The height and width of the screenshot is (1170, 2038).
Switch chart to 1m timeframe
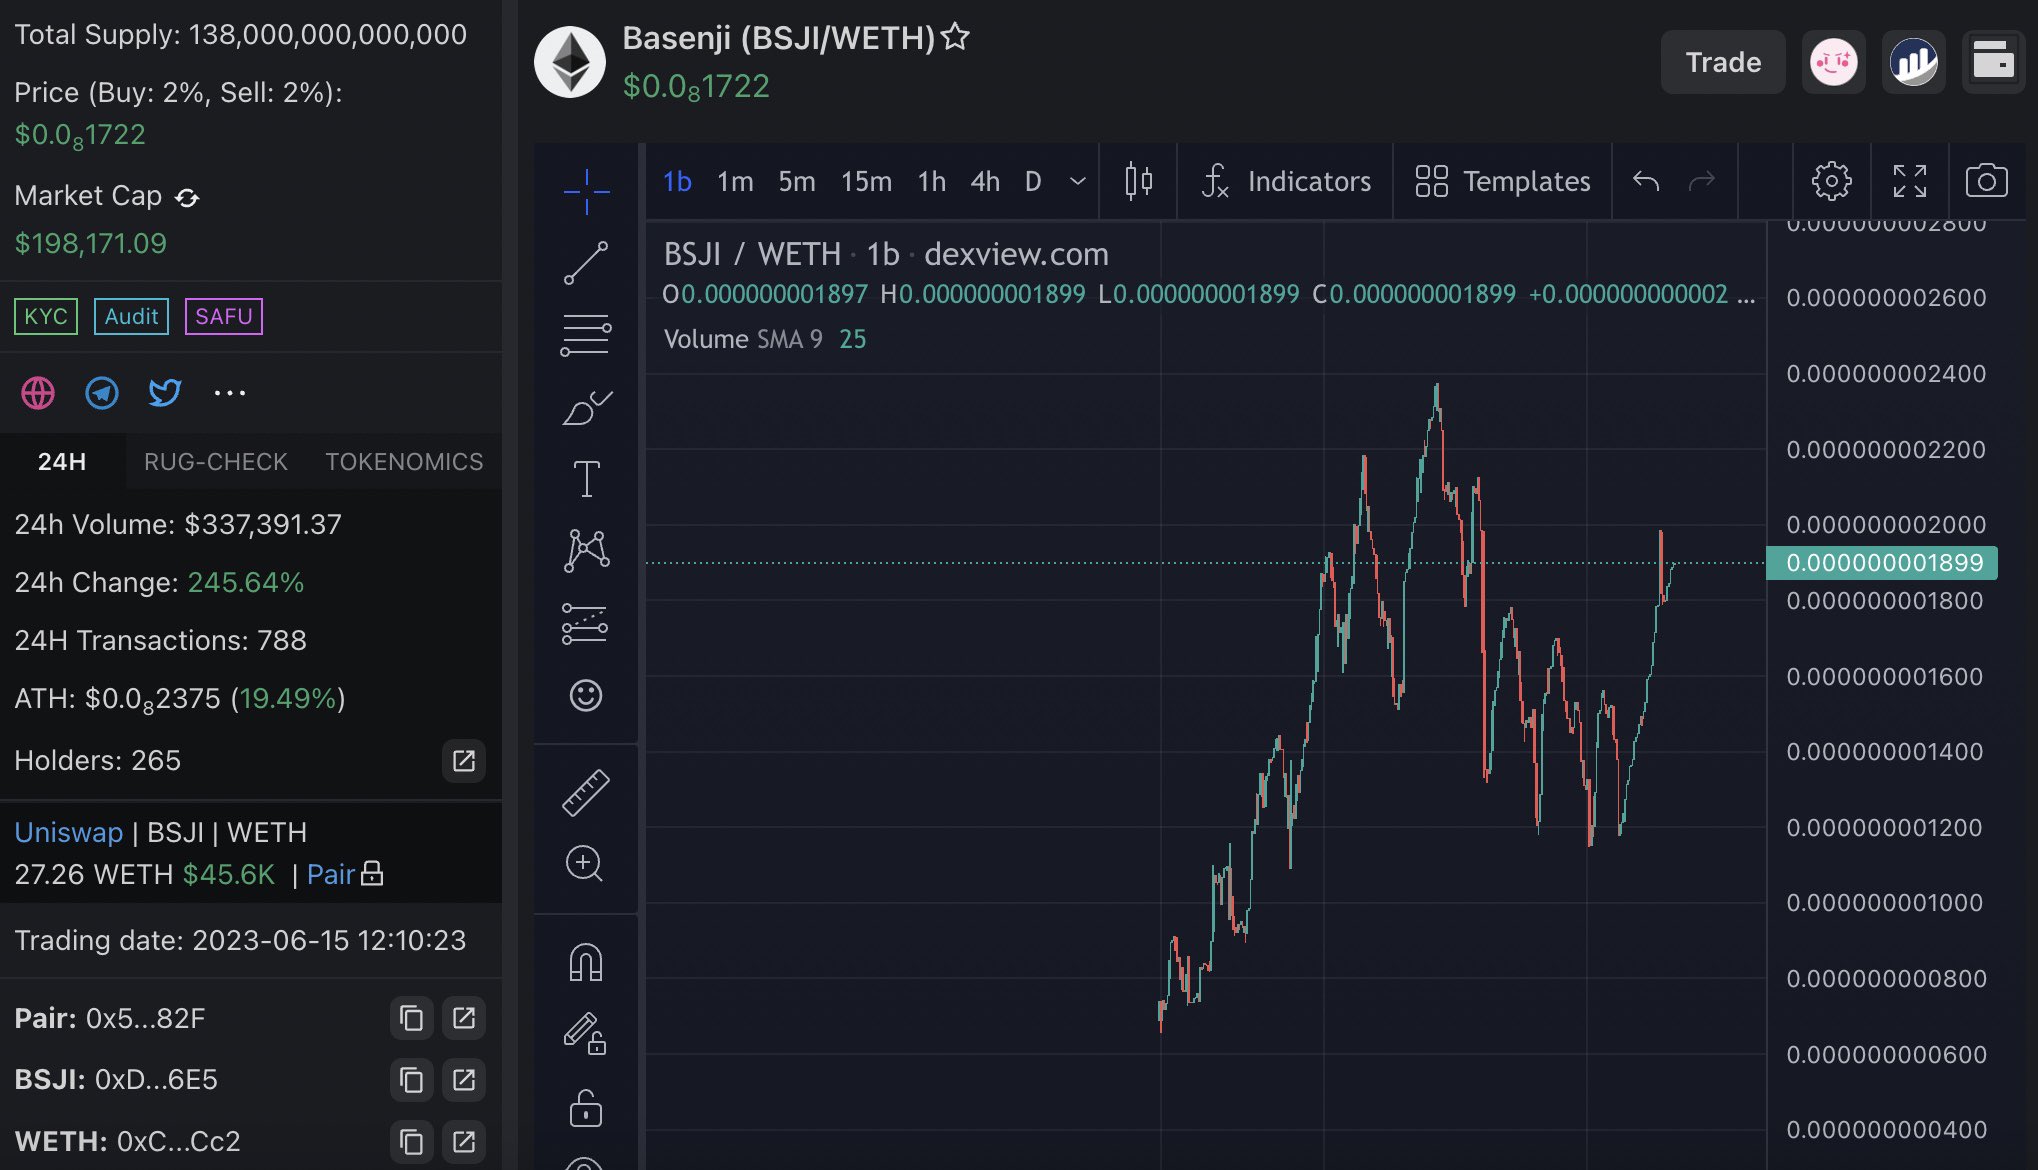click(x=735, y=181)
